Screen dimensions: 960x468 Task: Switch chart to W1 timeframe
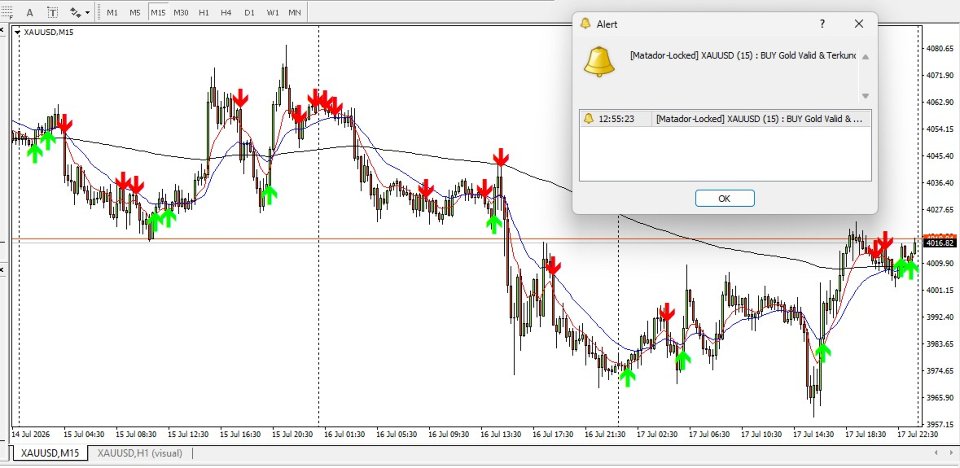coord(272,12)
